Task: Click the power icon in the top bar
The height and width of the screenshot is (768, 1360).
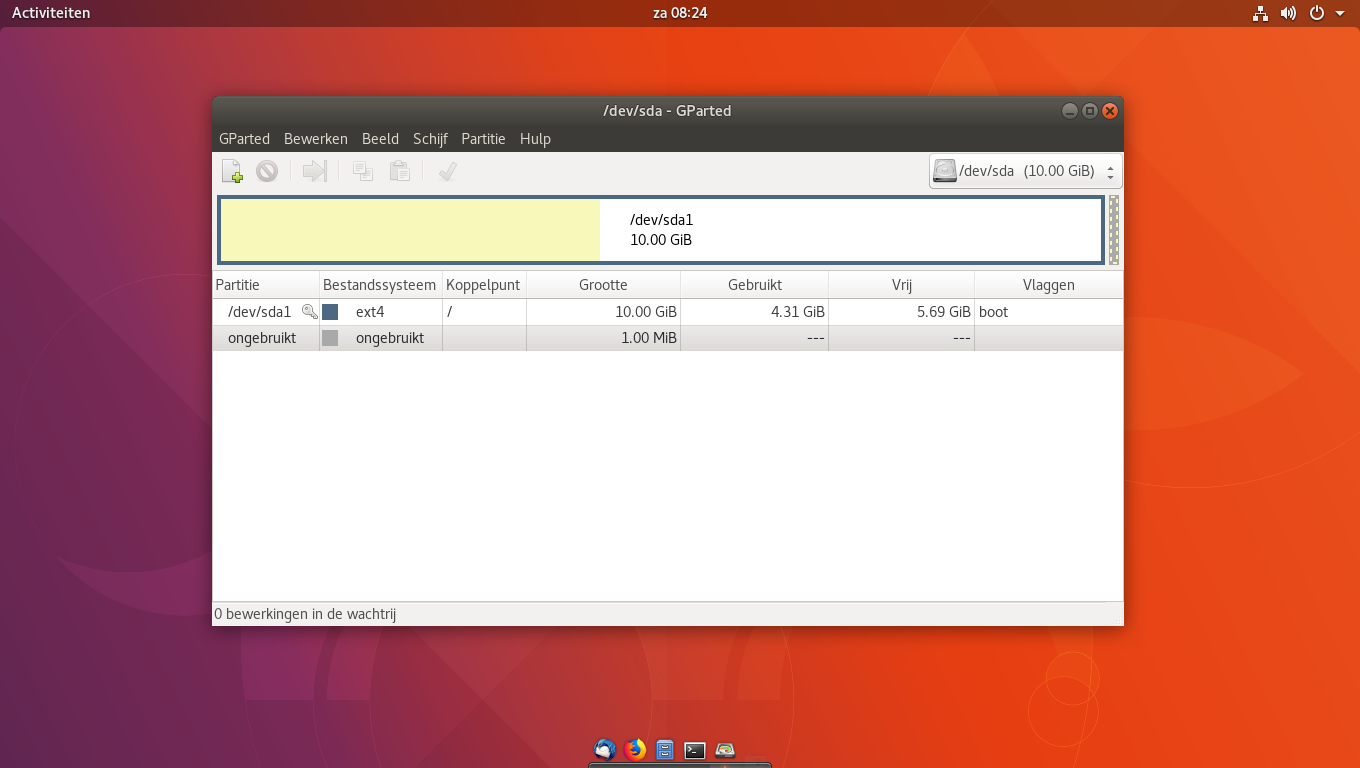Action: click(1317, 13)
